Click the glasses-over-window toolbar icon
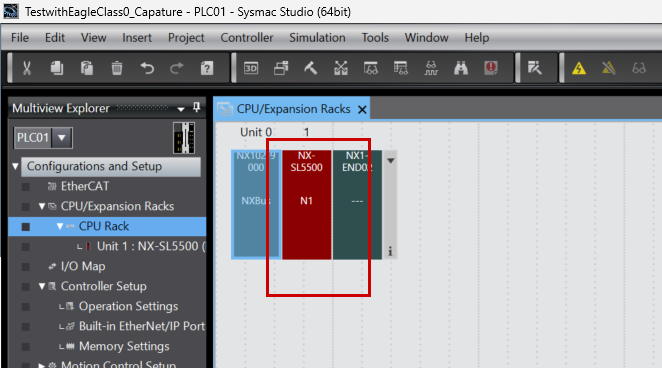 point(371,68)
